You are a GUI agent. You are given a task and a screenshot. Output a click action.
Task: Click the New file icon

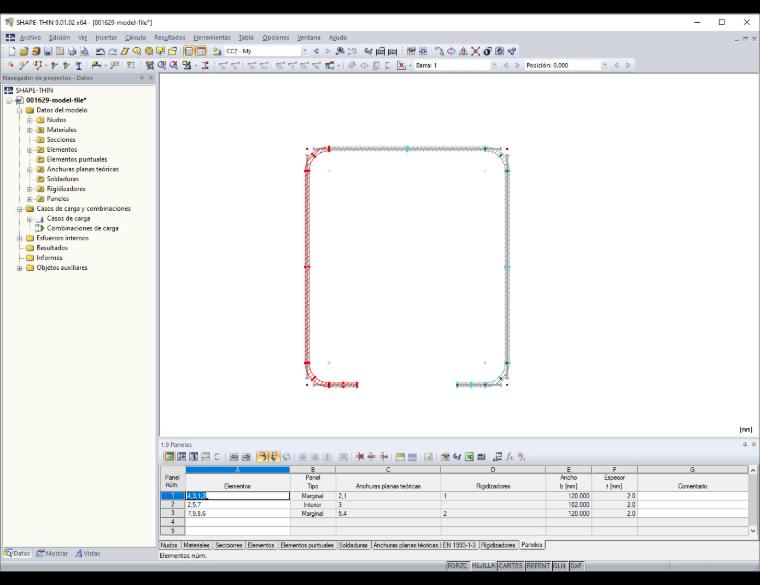(12, 51)
